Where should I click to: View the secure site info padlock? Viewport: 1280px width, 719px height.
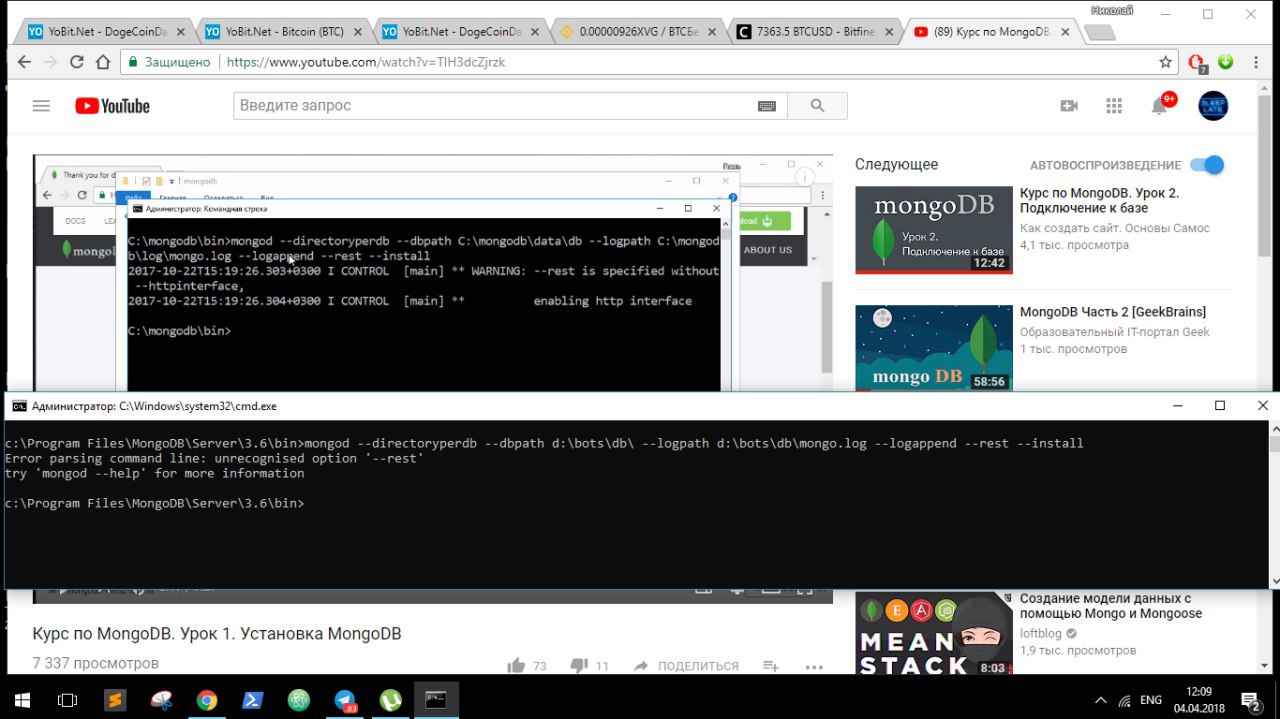[x=131, y=62]
